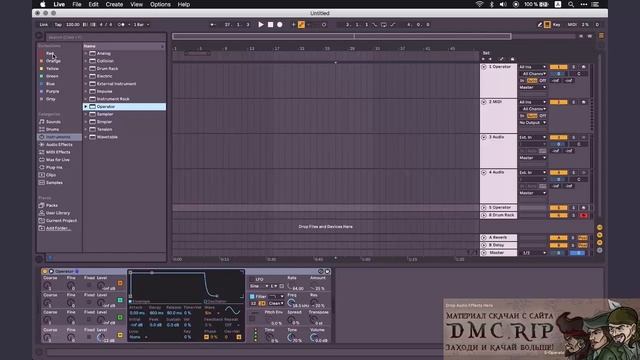Arm the 2 MIDI track
This screenshot has width=640, height=360.
pos(583,102)
